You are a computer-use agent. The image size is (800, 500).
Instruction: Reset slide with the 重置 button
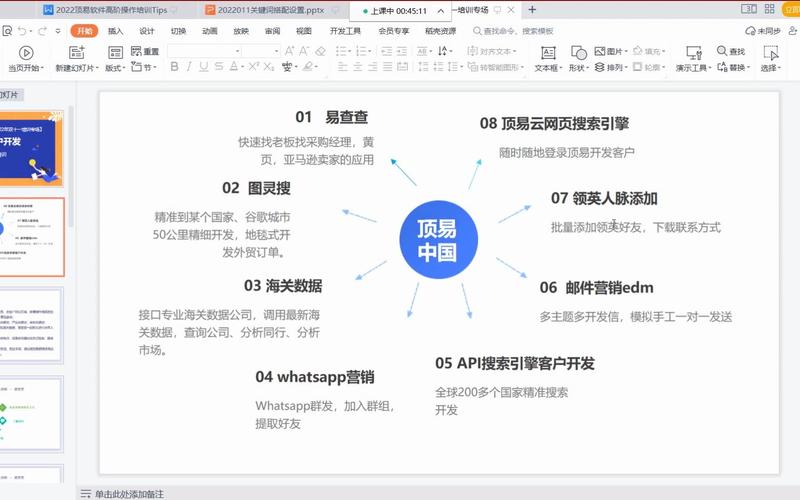coord(145,51)
